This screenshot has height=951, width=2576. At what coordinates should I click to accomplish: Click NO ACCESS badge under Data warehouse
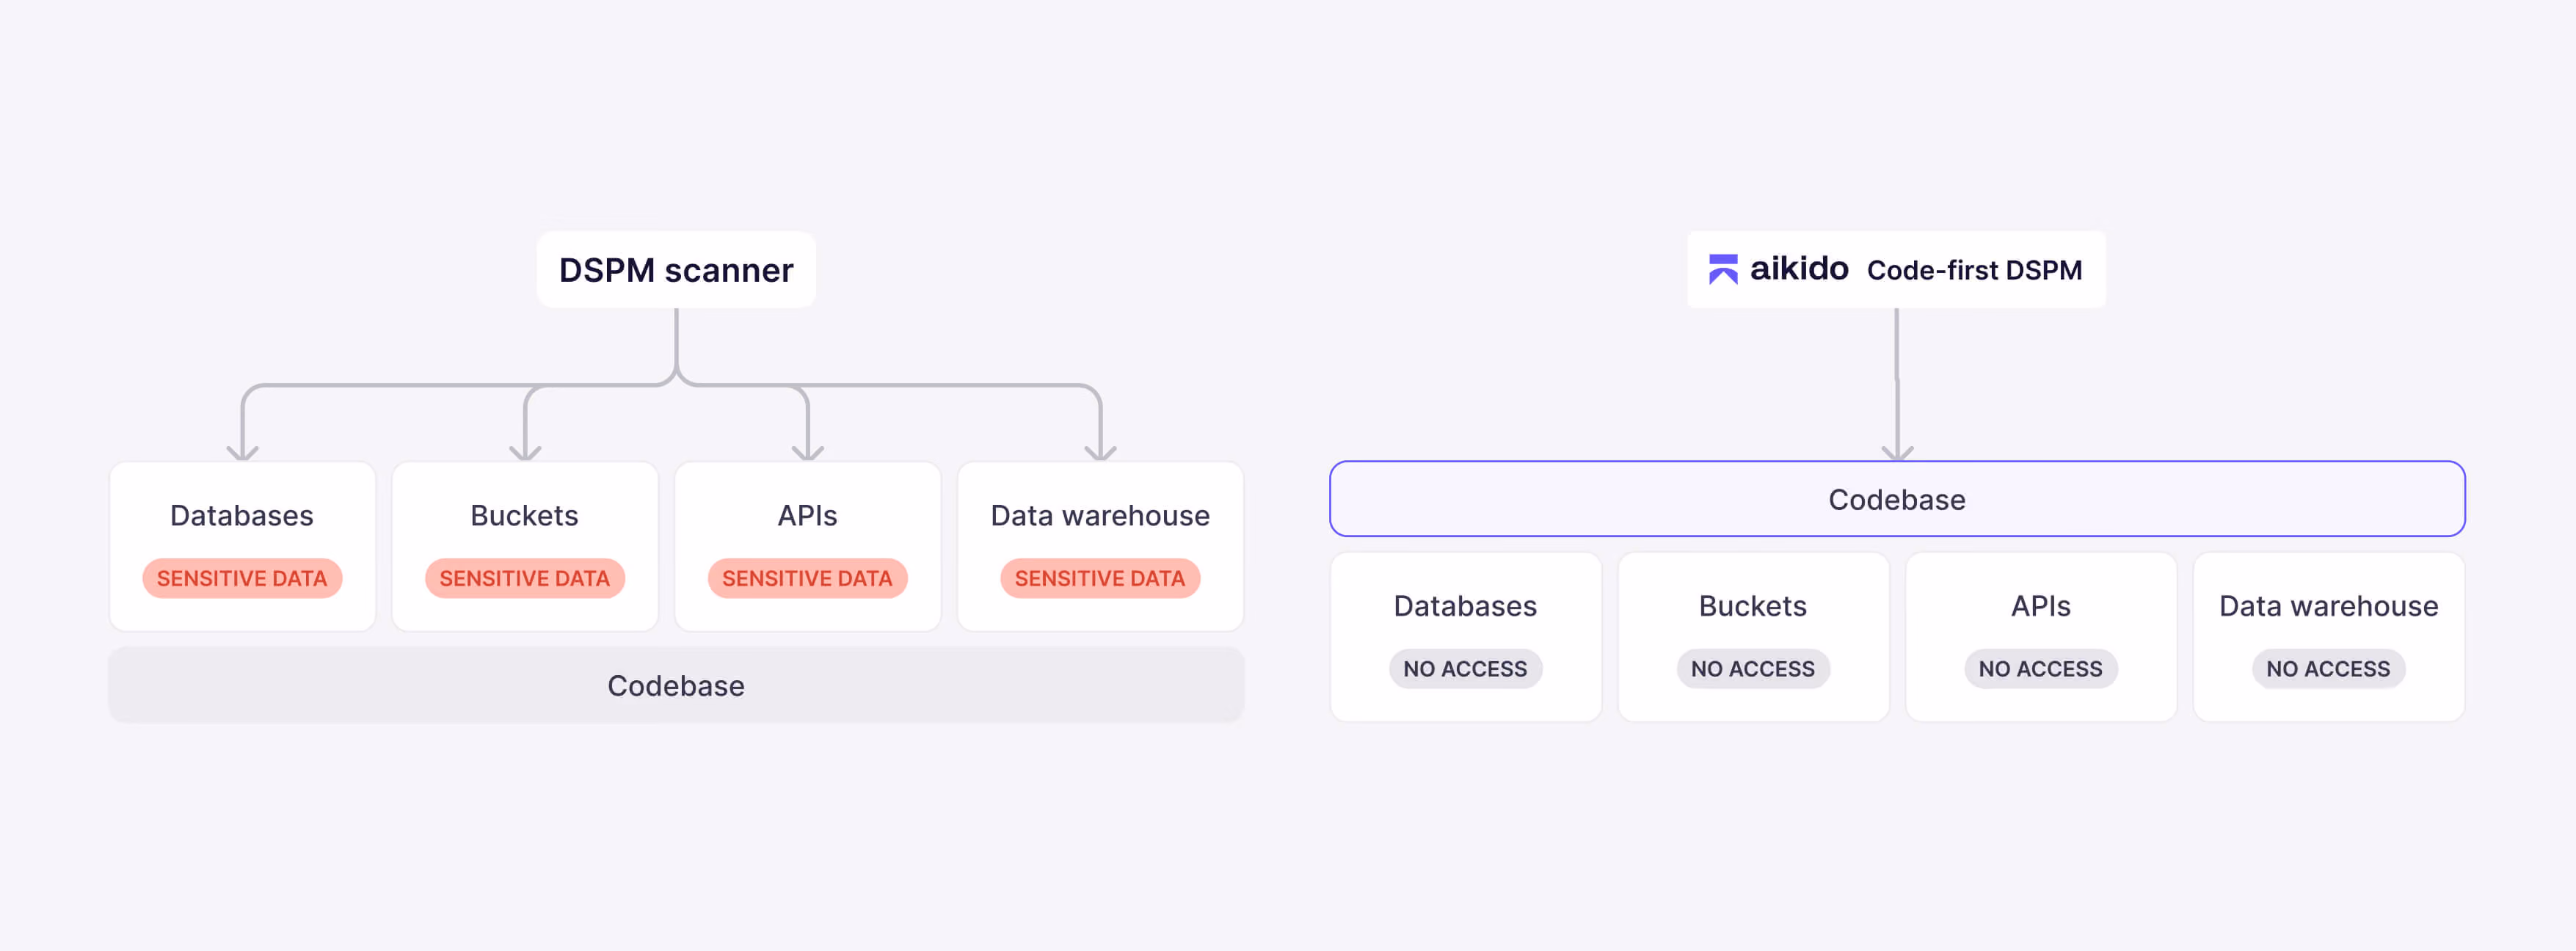click(2329, 669)
